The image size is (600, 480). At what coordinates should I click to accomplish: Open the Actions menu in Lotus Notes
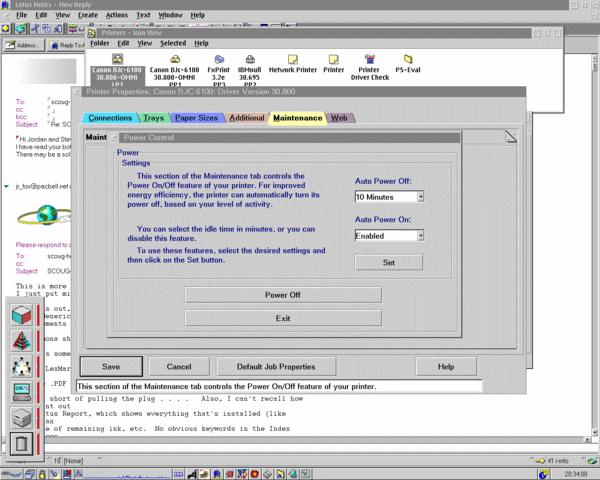tap(117, 15)
